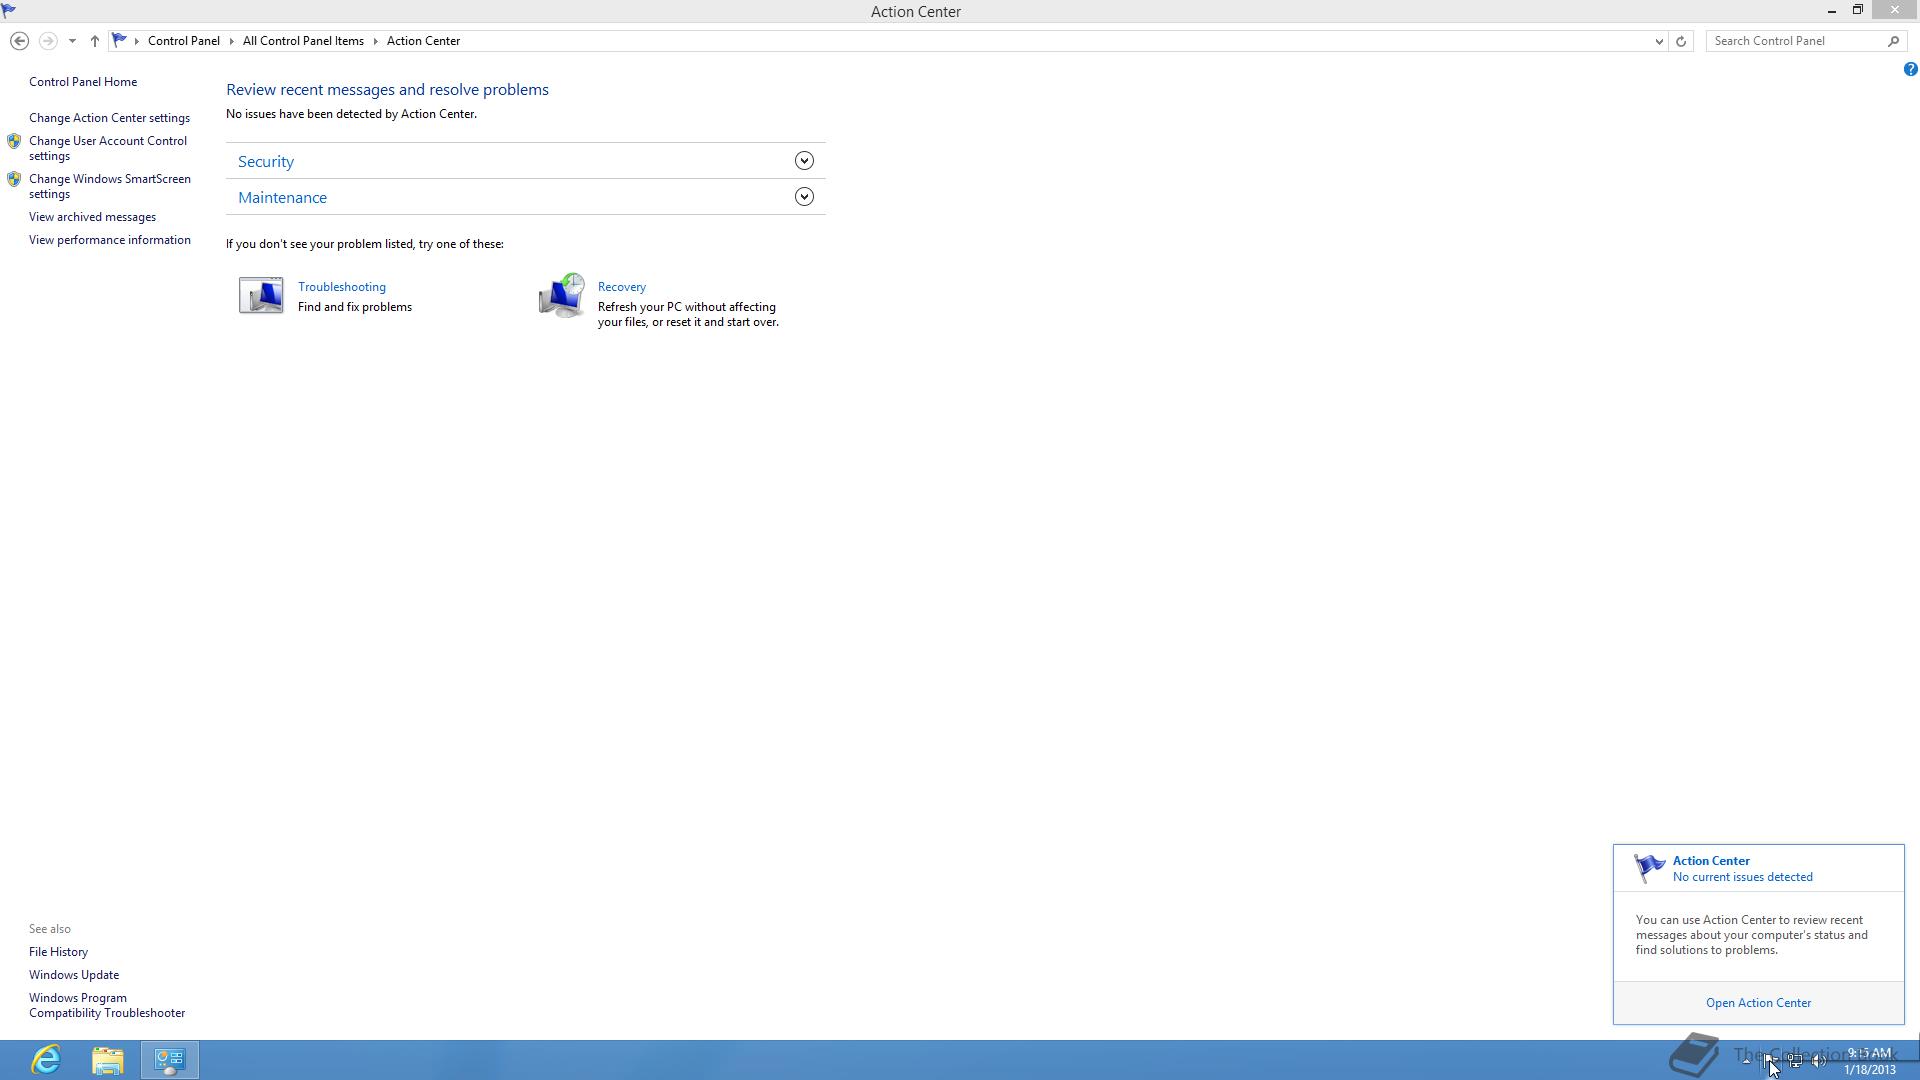Click the Security heading
The width and height of the screenshot is (1920, 1080).
click(x=266, y=161)
